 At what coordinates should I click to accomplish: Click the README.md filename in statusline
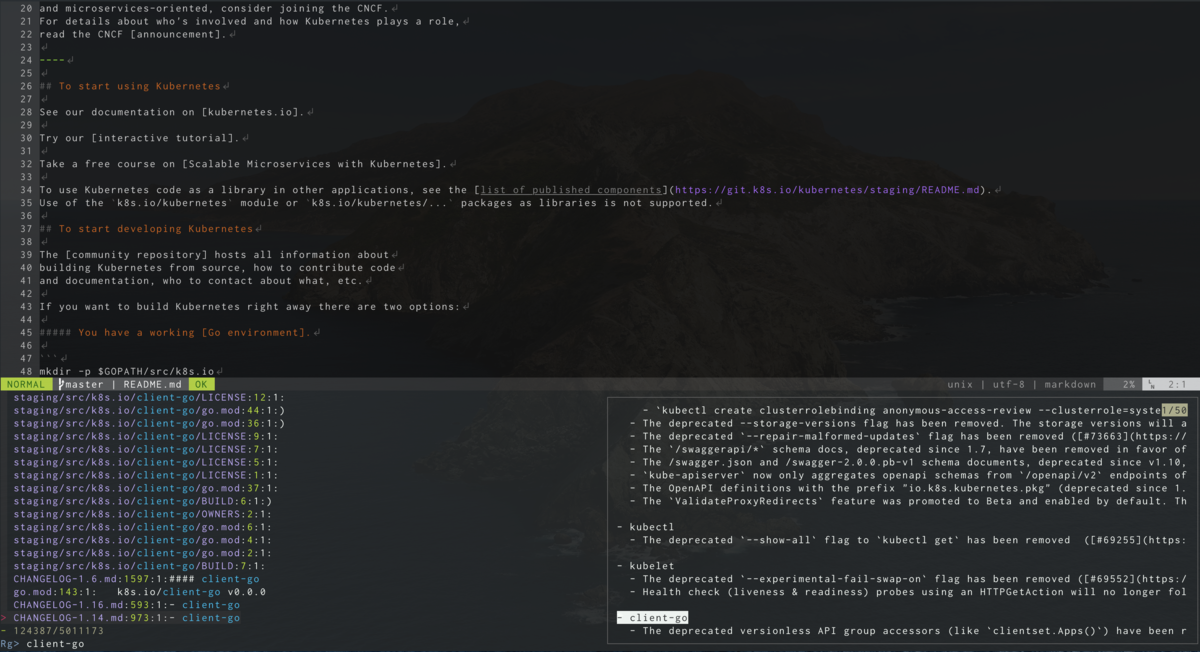click(x=152, y=384)
